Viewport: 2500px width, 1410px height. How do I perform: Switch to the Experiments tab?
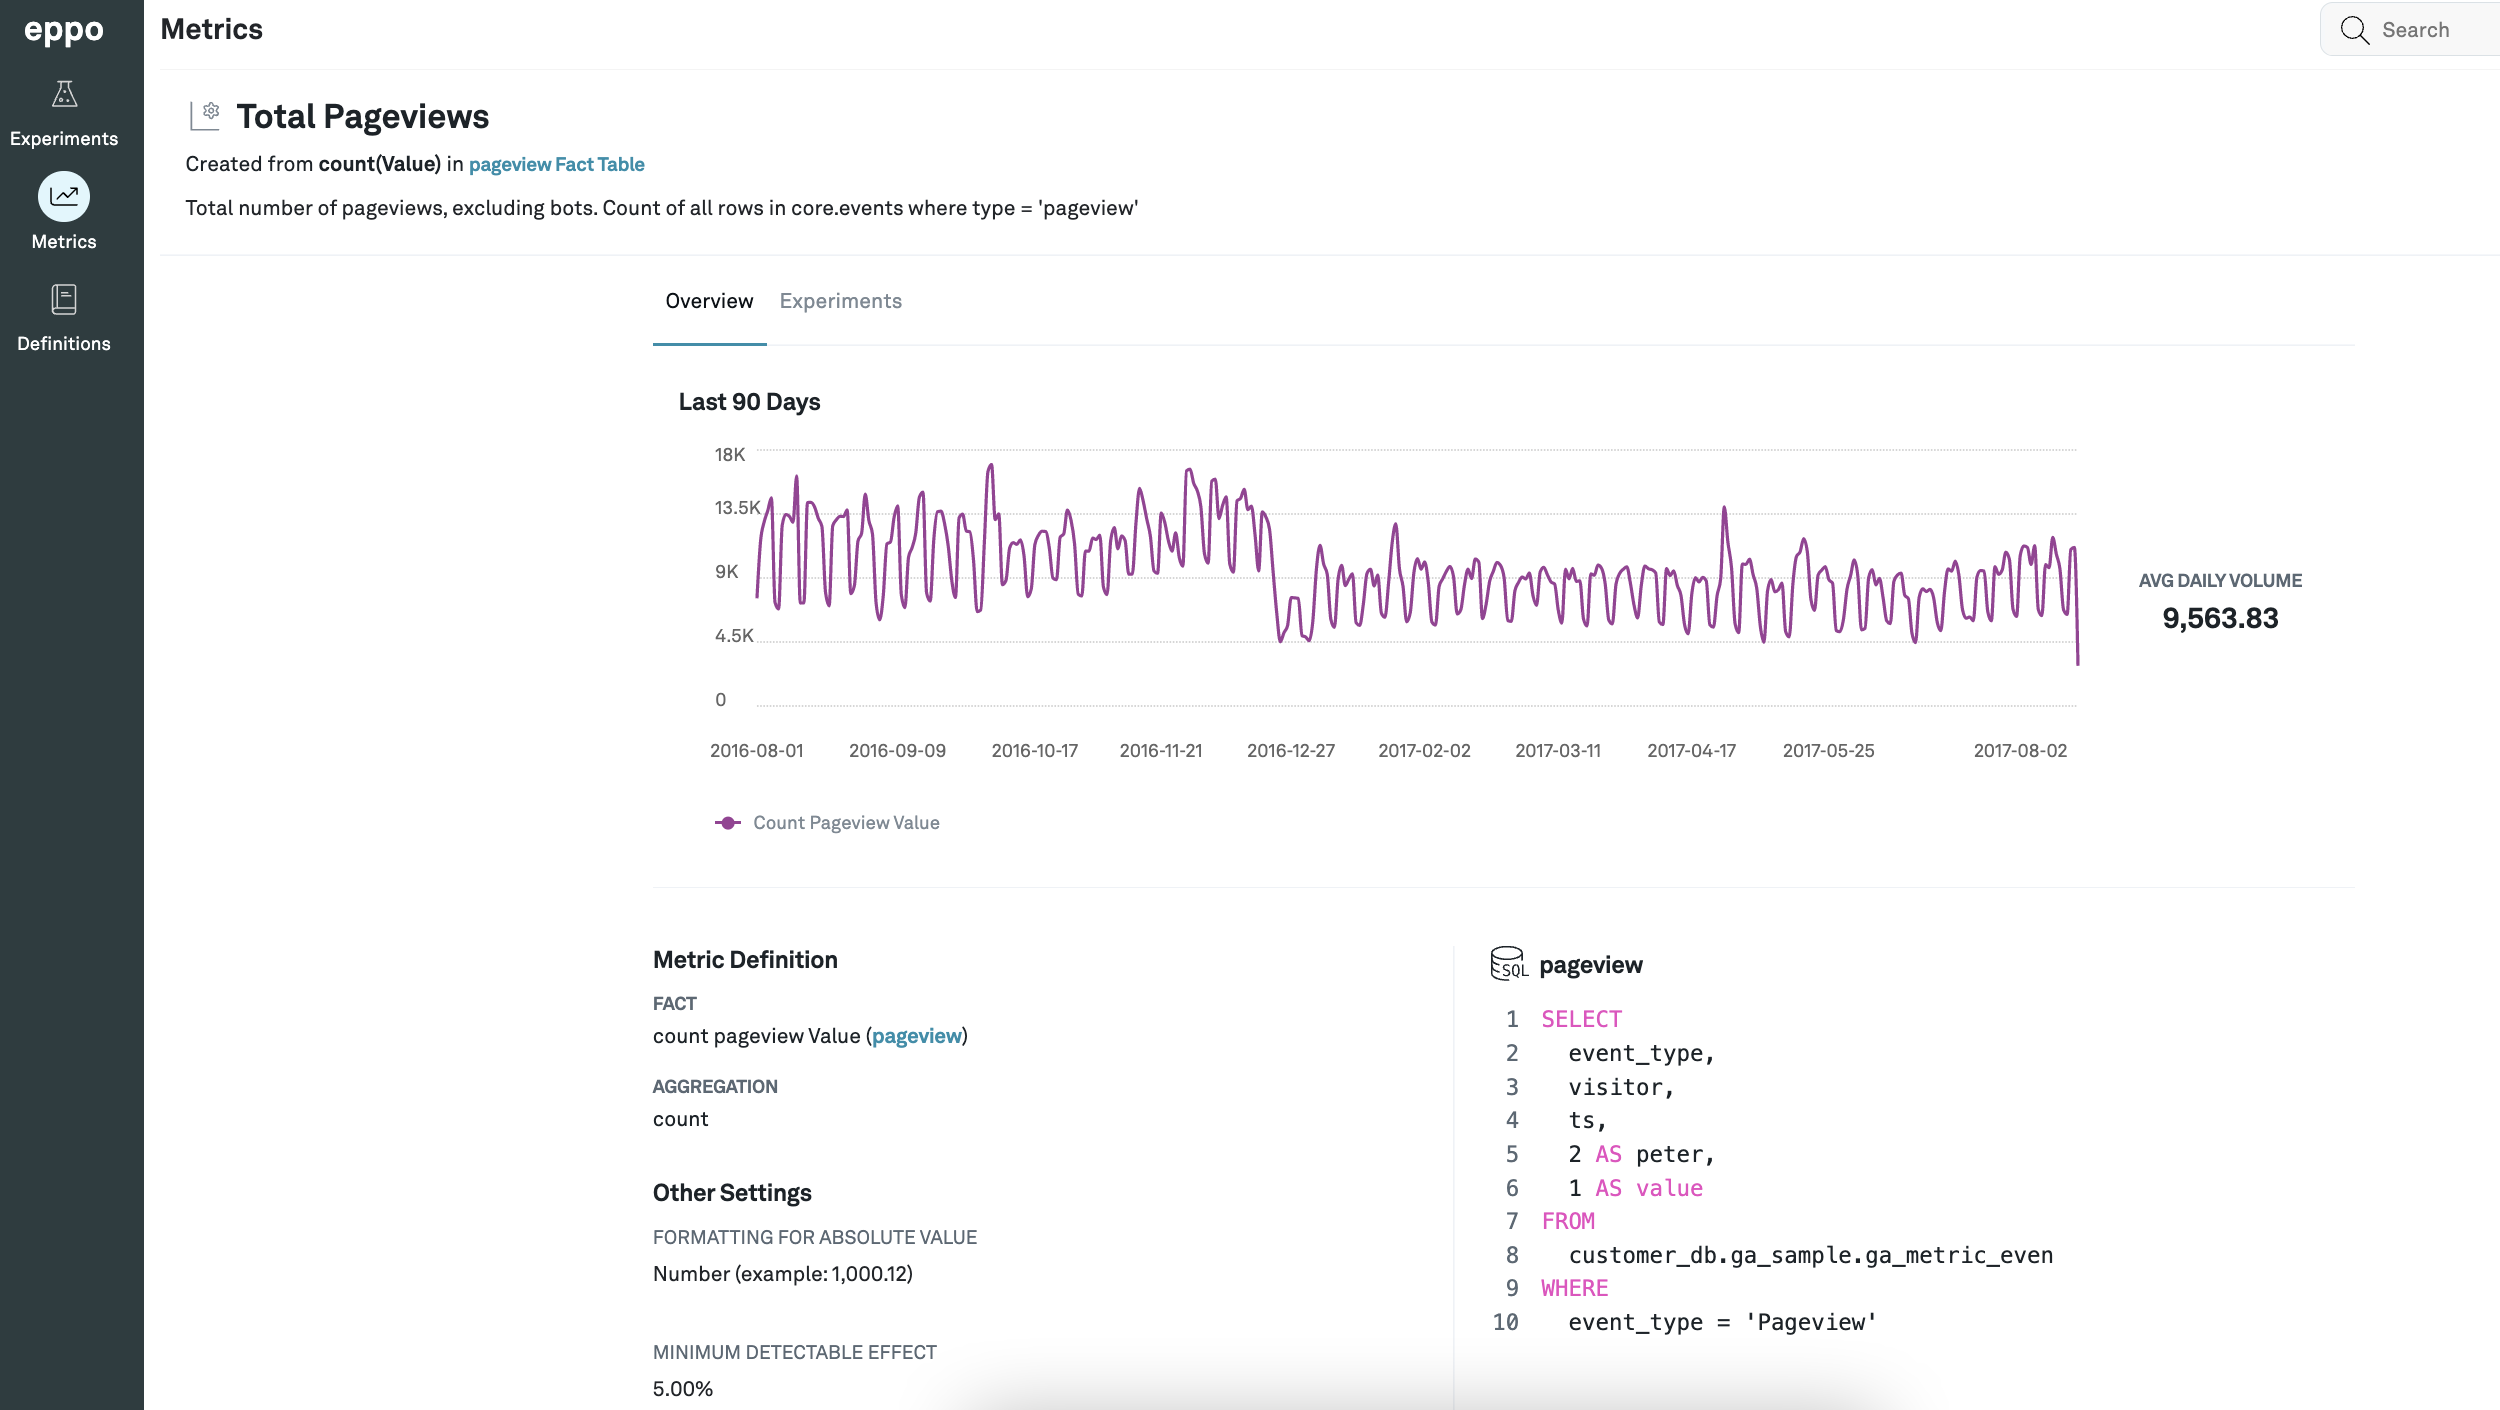(840, 301)
